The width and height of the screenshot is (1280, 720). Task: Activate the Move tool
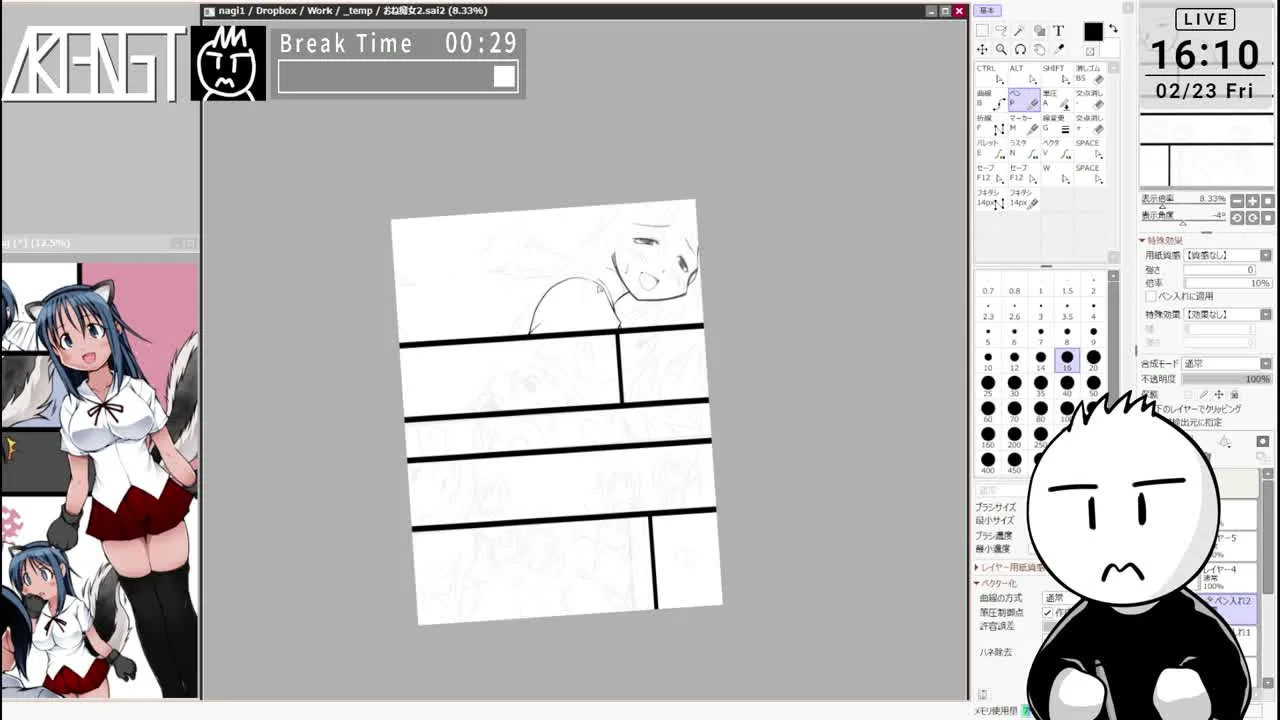982,50
